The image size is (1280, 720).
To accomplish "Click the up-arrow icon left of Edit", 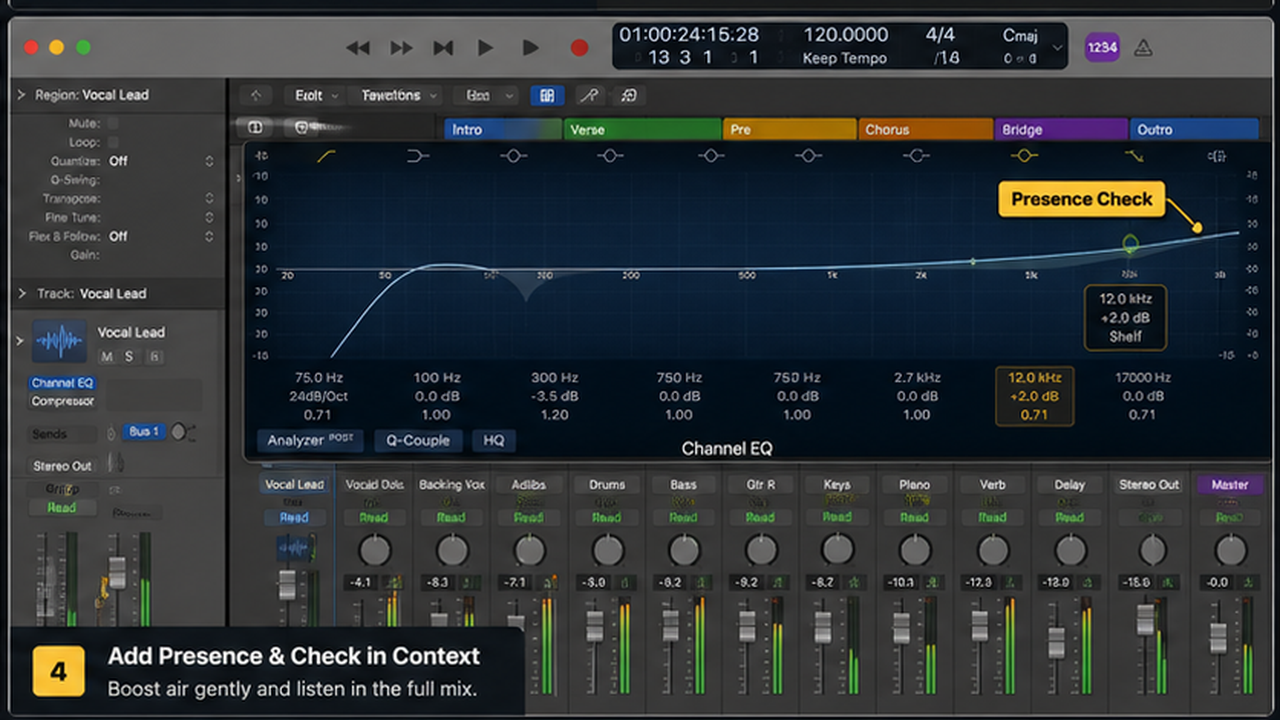I will pos(256,96).
